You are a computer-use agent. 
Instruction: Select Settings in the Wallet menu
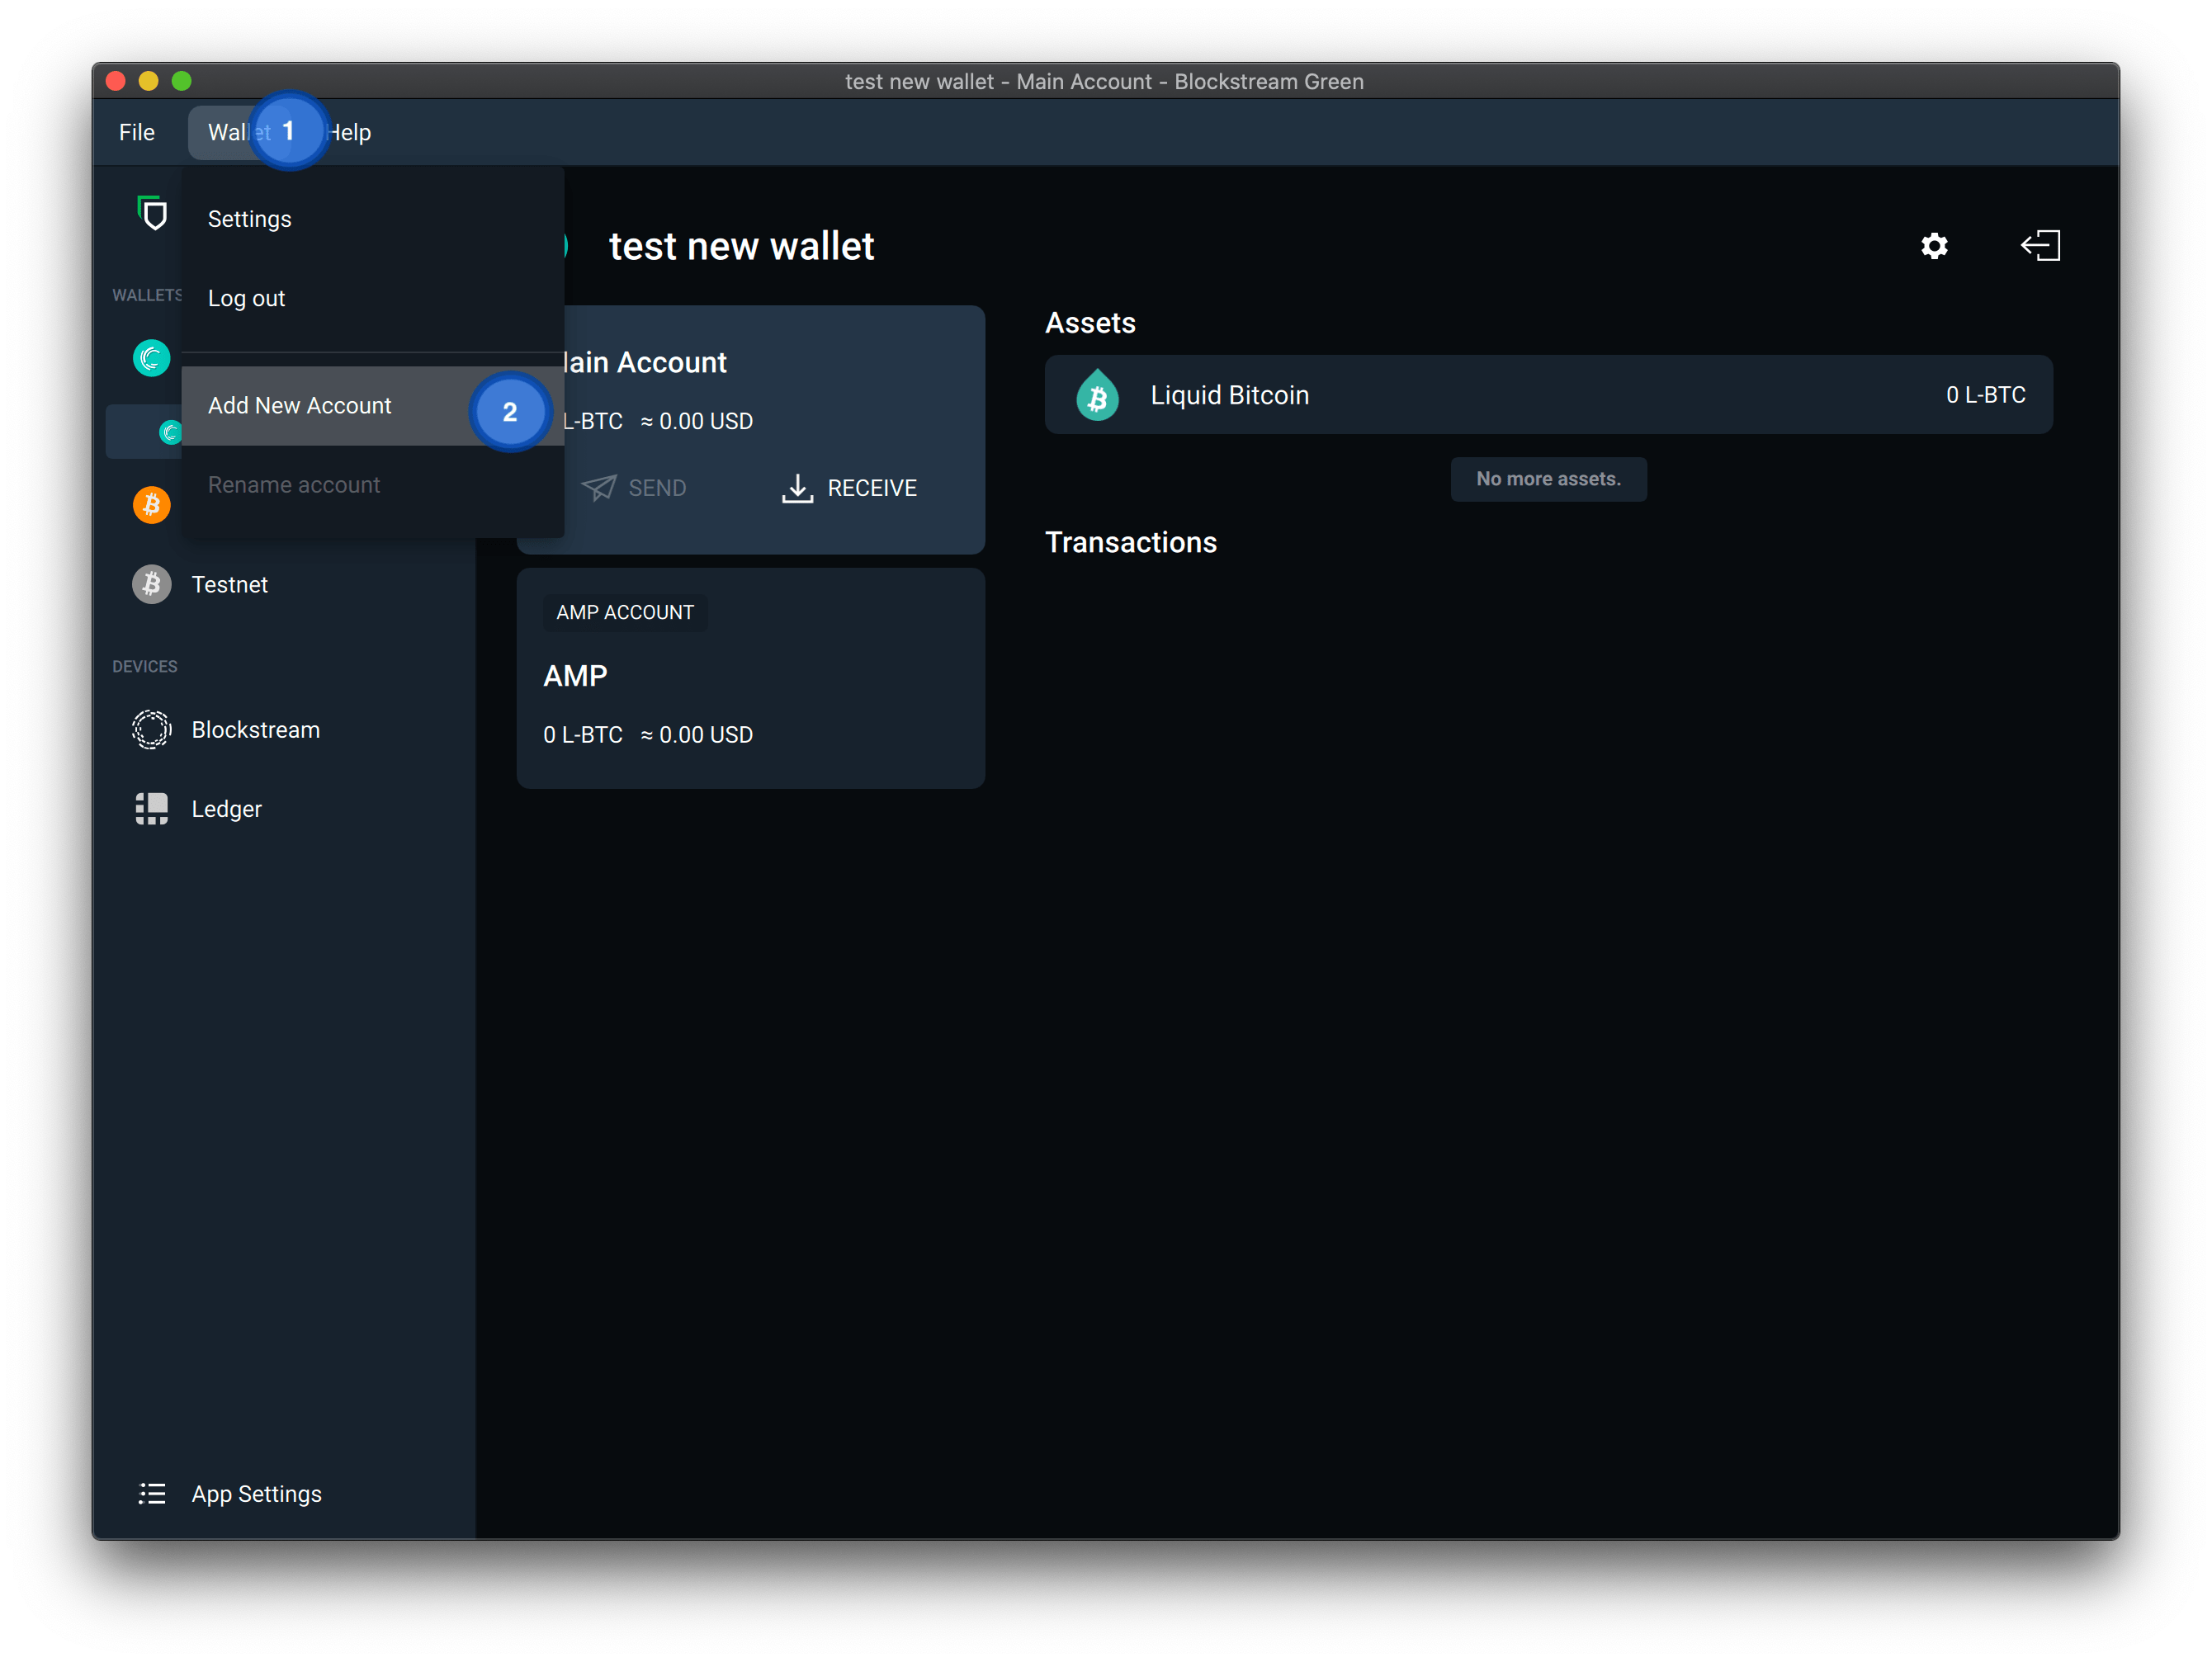249,218
